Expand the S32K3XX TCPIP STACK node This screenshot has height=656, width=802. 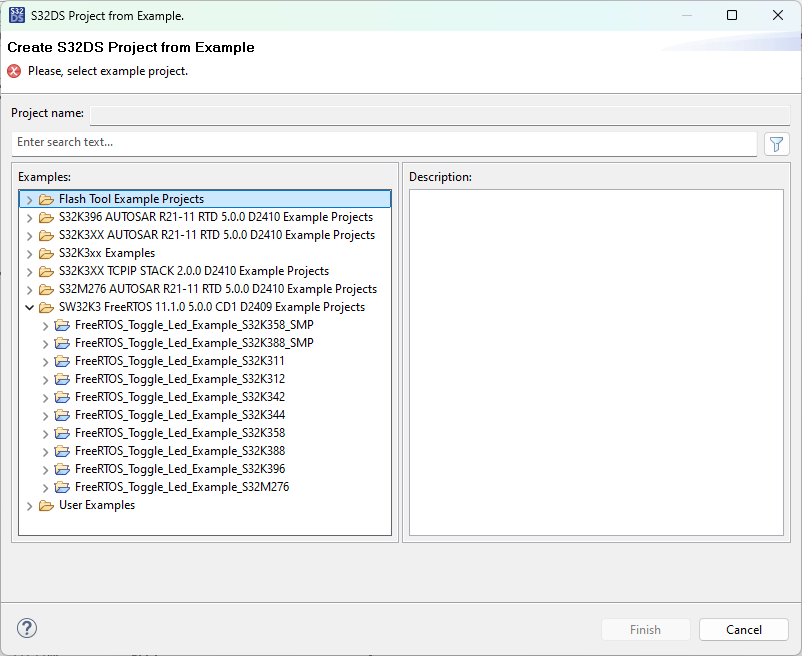pyautogui.click(x=29, y=271)
